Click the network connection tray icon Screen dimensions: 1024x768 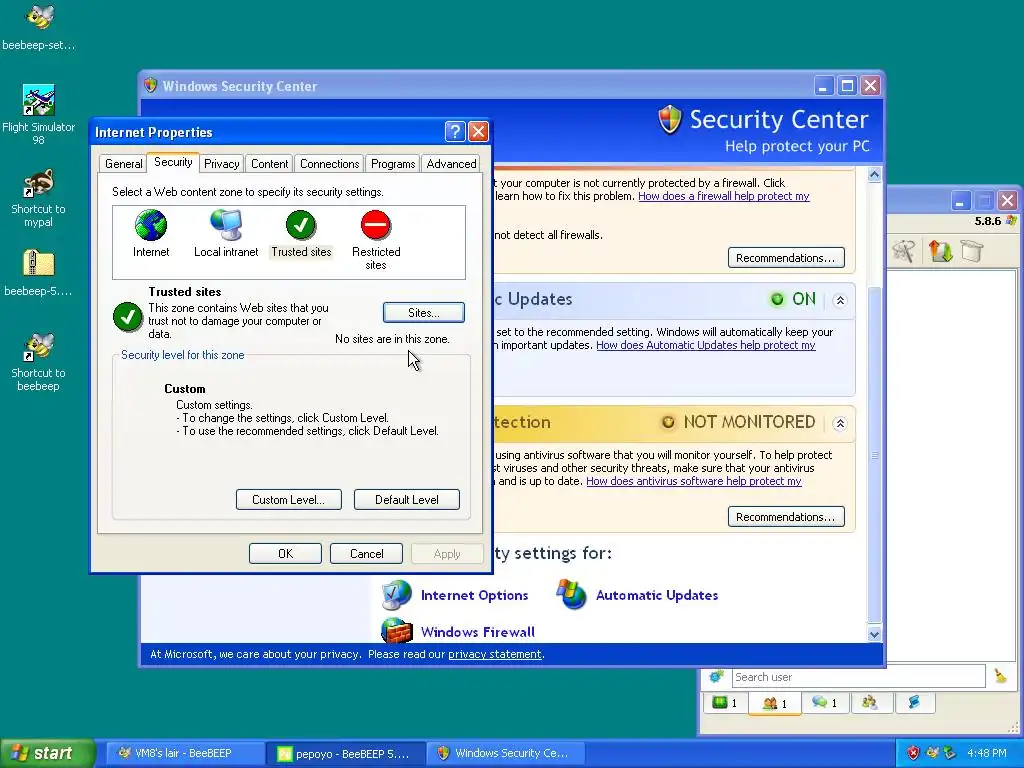[950, 753]
